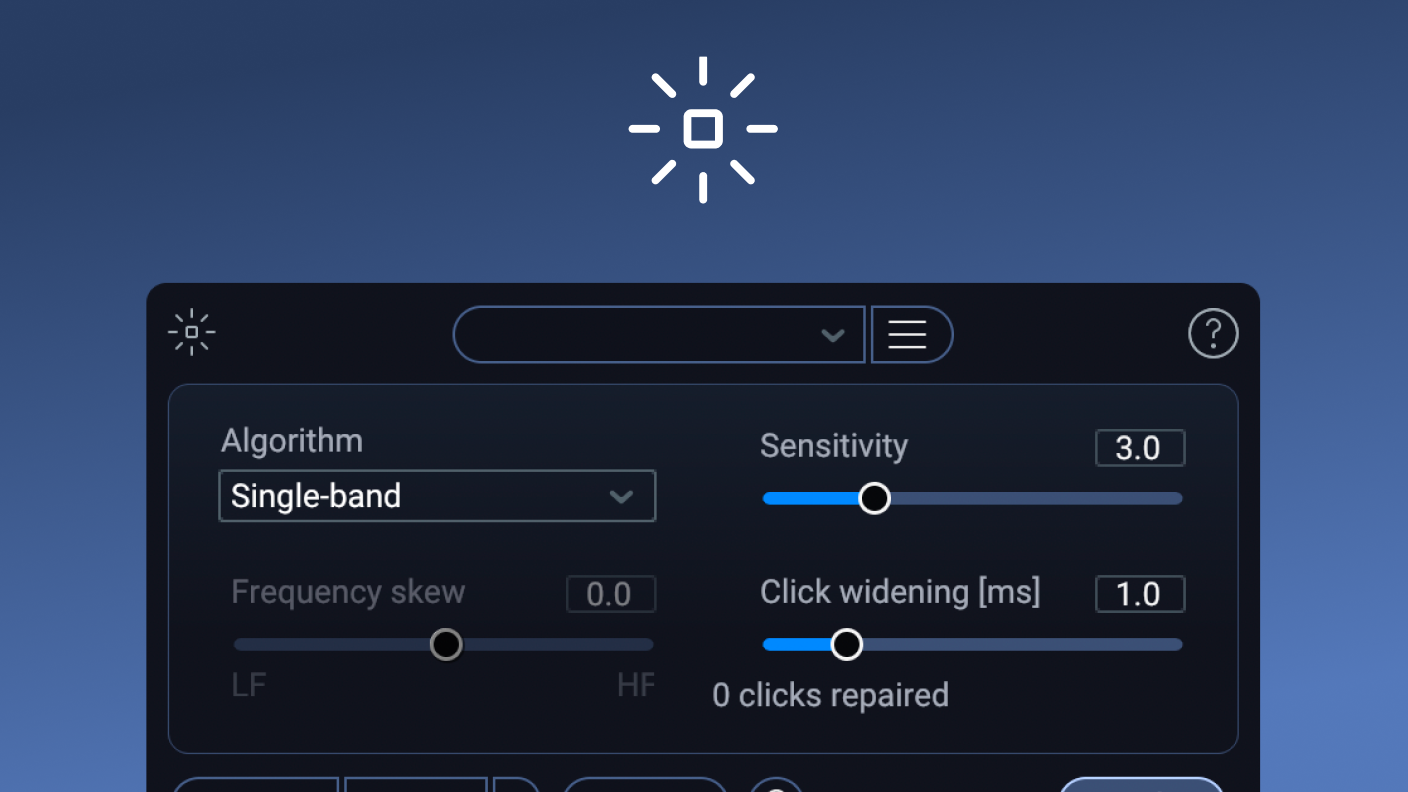Open the preset options hamburger menu

[x=911, y=334]
